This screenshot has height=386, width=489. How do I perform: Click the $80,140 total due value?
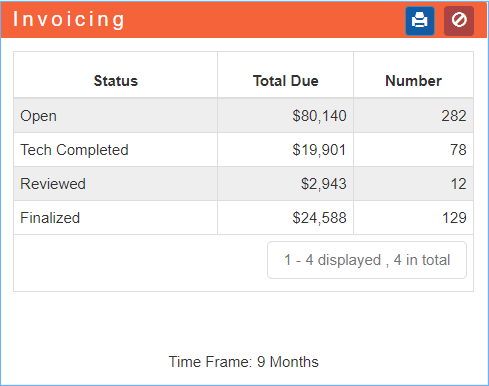(319, 116)
